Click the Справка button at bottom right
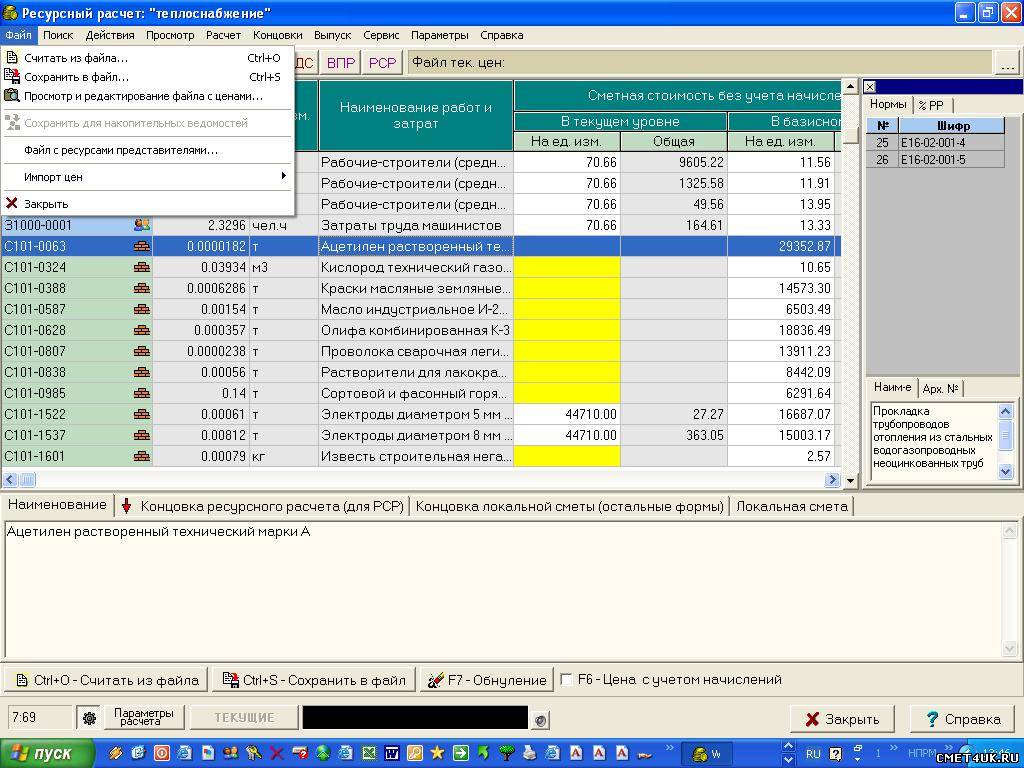Viewport: 1024px width, 768px height. pyautogui.click(x=962, y=719)
